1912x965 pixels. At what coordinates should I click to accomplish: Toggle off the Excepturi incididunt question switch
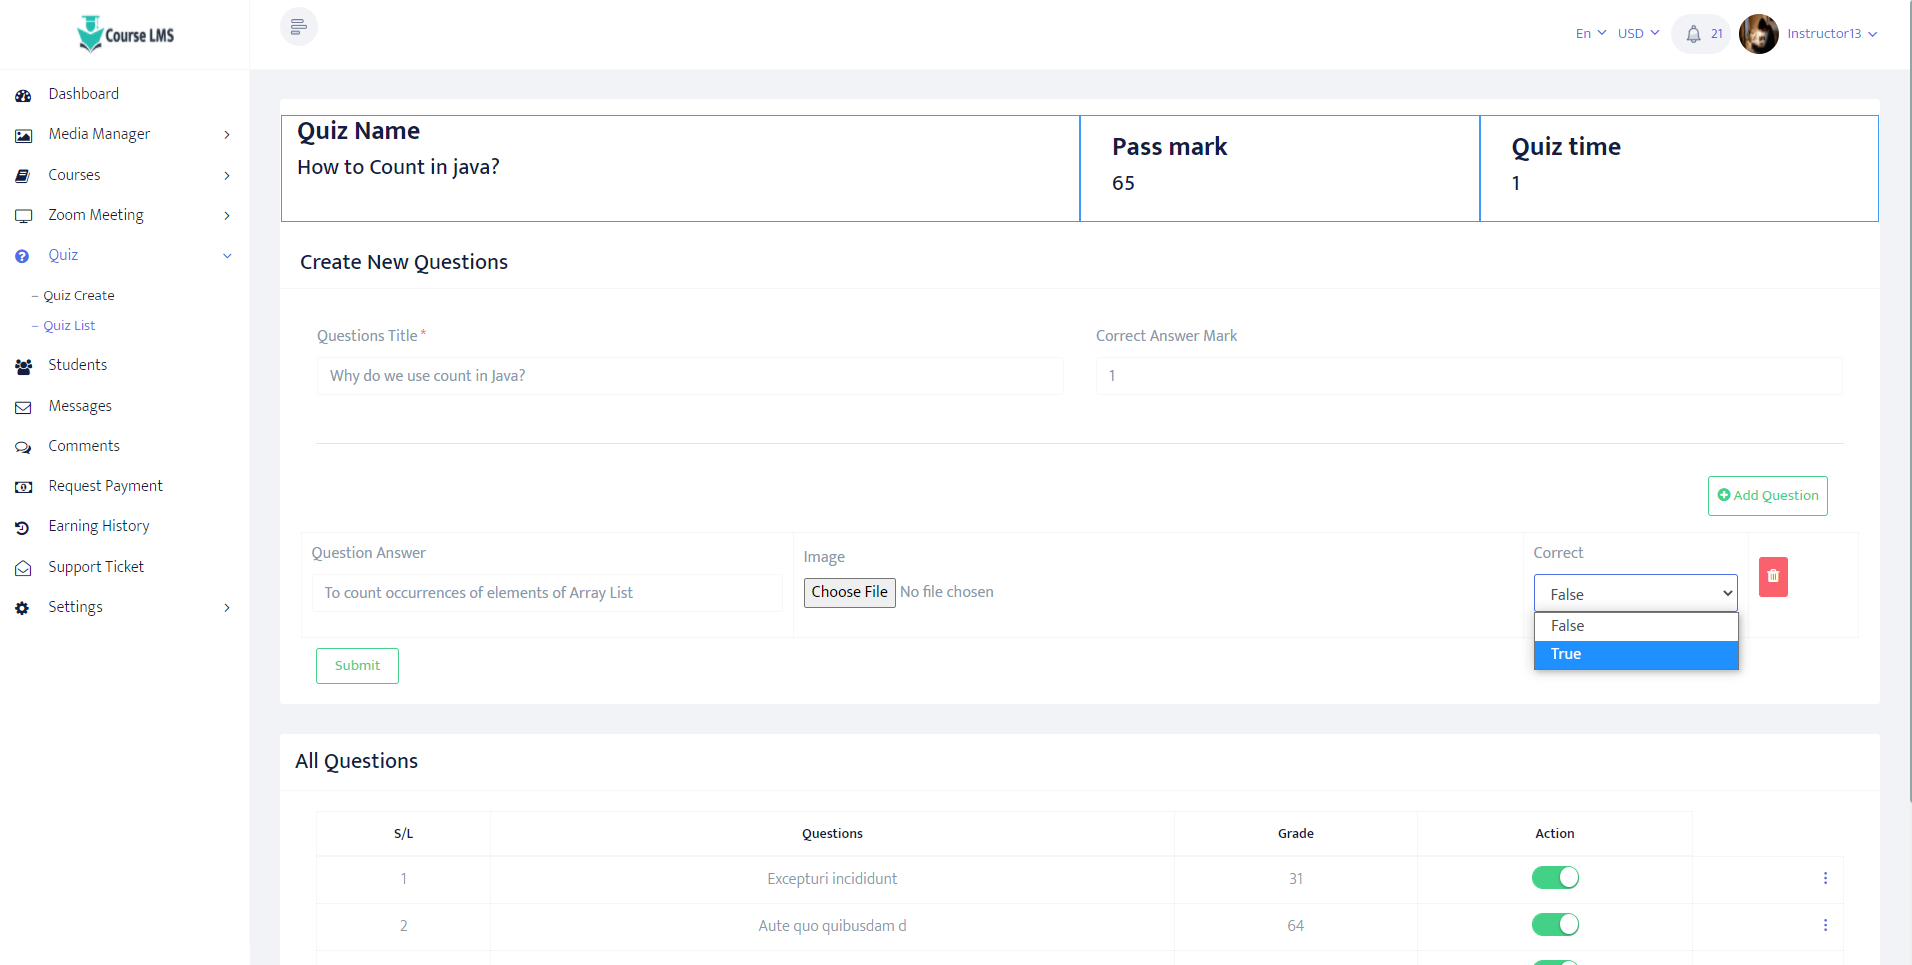click(x=1555, y=878)
